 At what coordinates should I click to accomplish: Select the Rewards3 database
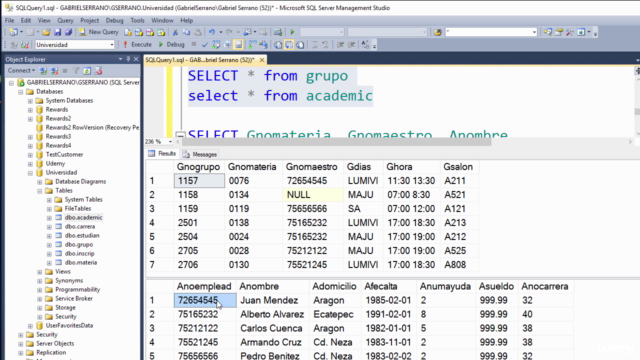click(x=58, y=136)
